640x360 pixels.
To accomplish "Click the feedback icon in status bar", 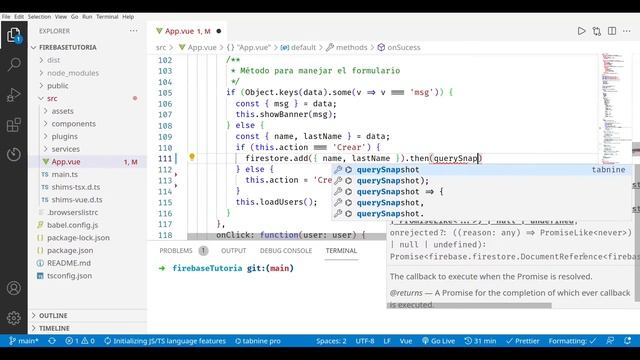I will point(610,341).
